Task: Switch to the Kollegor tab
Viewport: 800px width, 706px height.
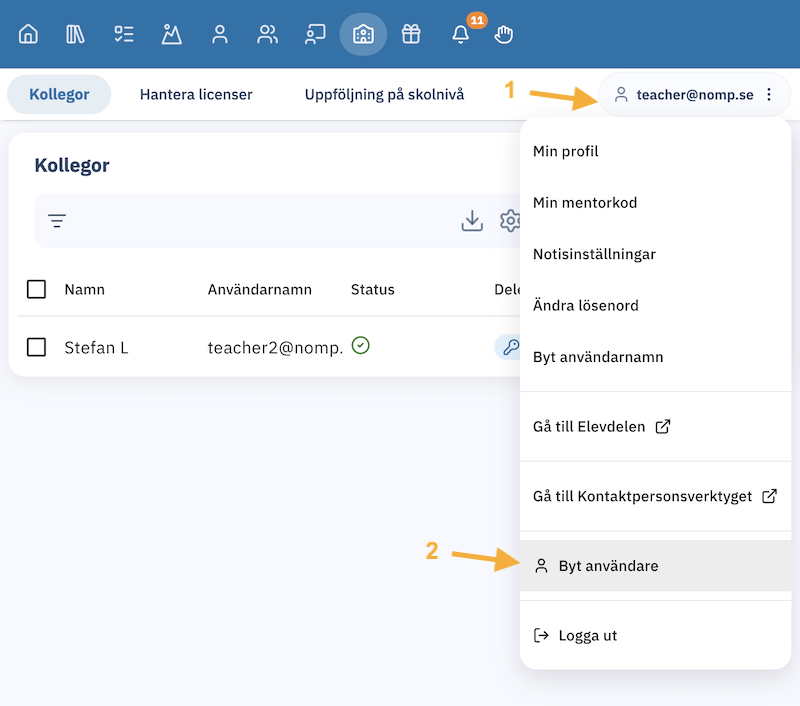Action: [x=59, y=94]
